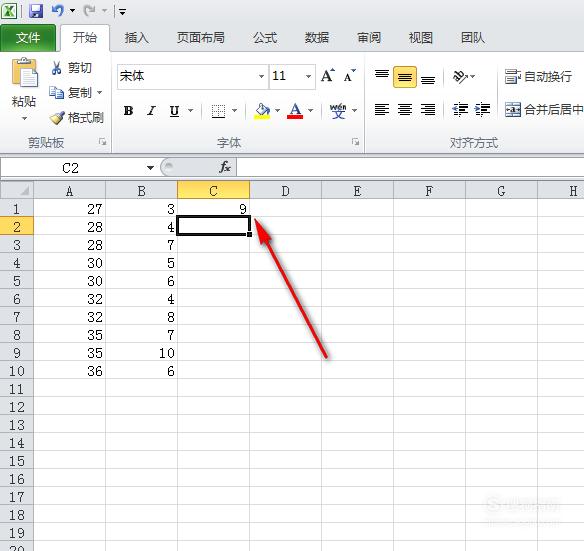Open the font name 宋体 dropdown
584x551 pixels.
[x=261, y=76]
